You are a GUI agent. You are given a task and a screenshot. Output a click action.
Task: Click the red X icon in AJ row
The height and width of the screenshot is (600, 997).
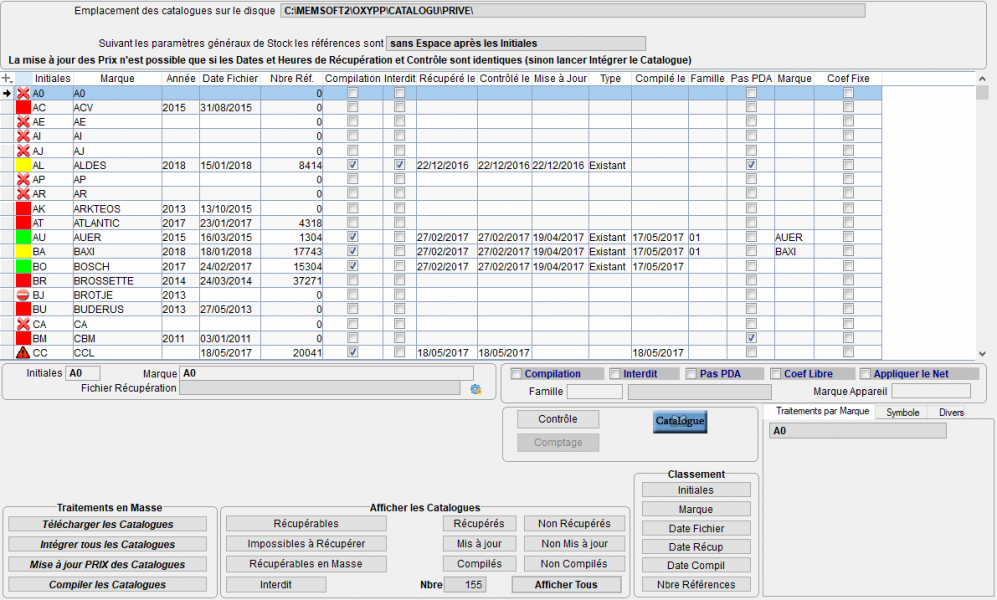[24, 151]
